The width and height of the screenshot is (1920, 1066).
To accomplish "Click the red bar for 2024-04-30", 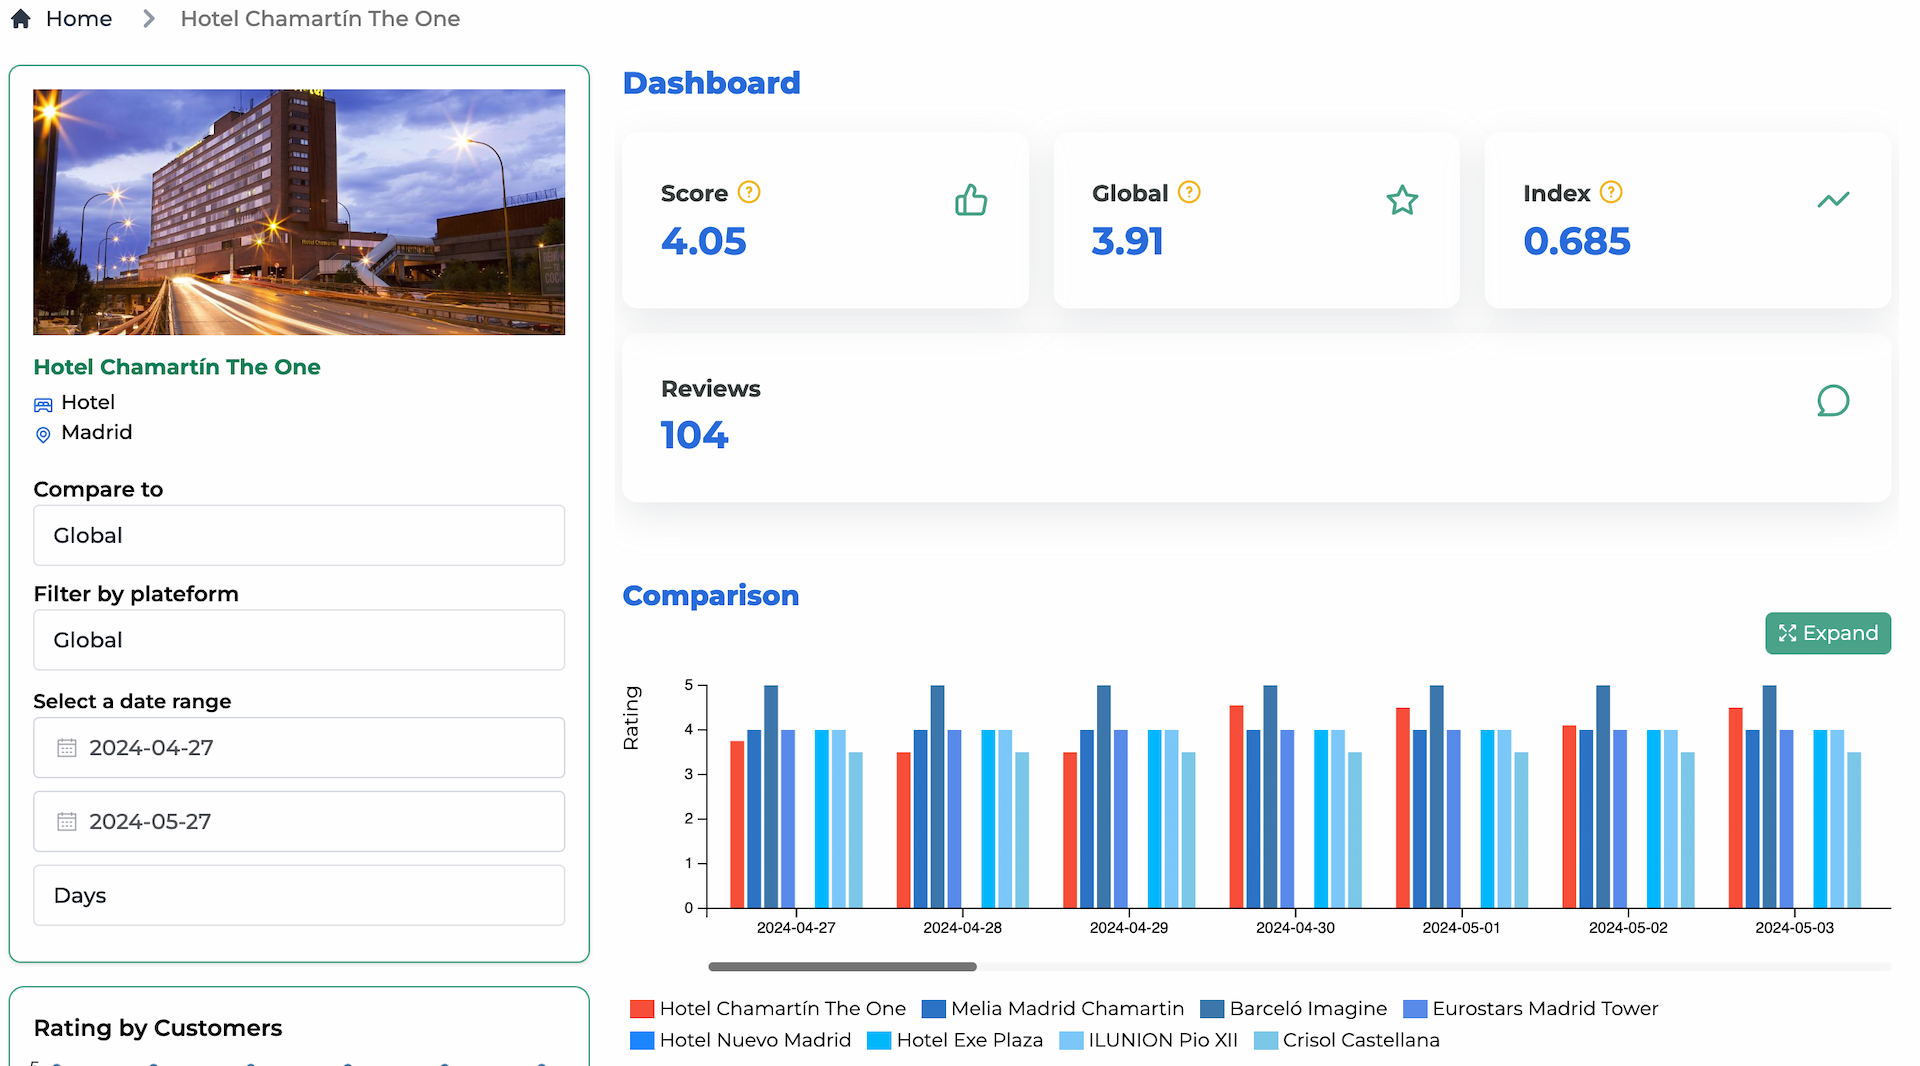I will [1237, 807].
